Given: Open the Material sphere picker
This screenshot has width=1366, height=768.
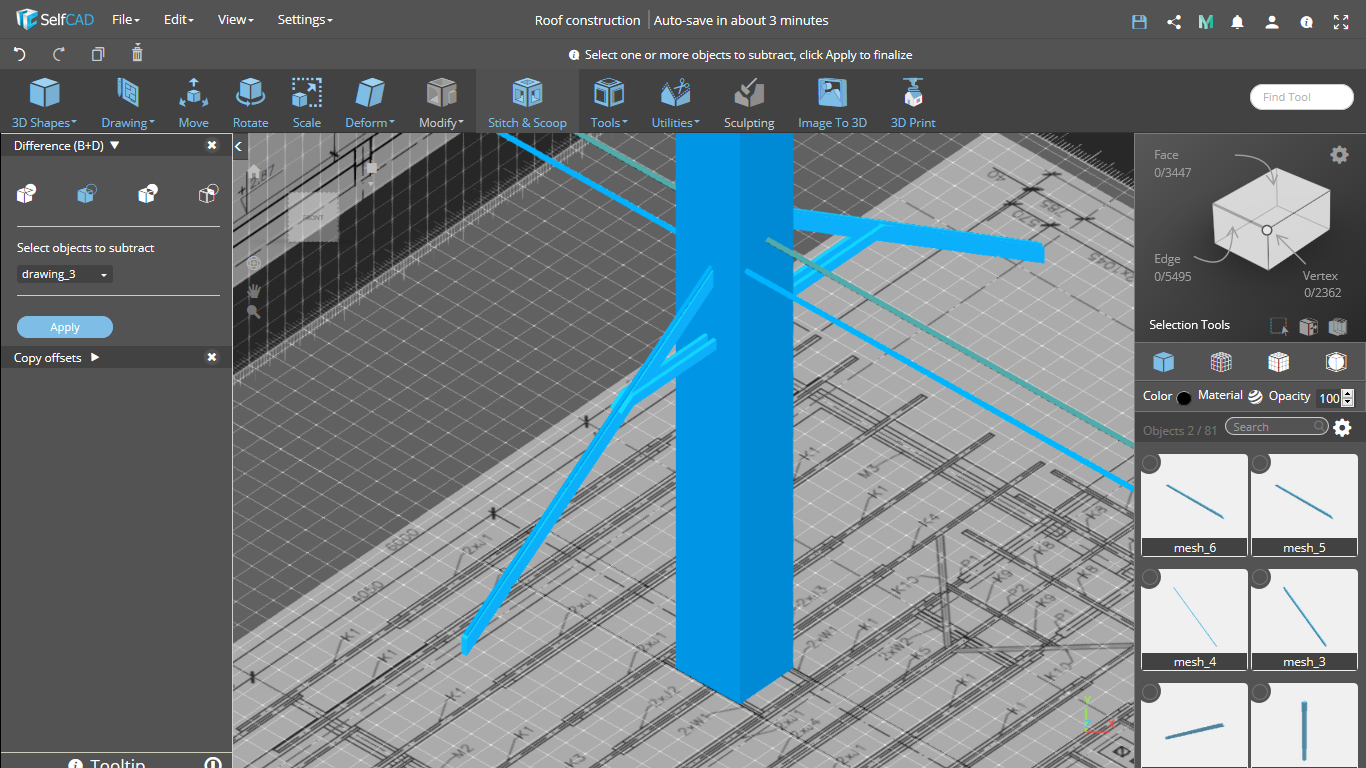Looking at the screenshot, I should click(1255, 397).
